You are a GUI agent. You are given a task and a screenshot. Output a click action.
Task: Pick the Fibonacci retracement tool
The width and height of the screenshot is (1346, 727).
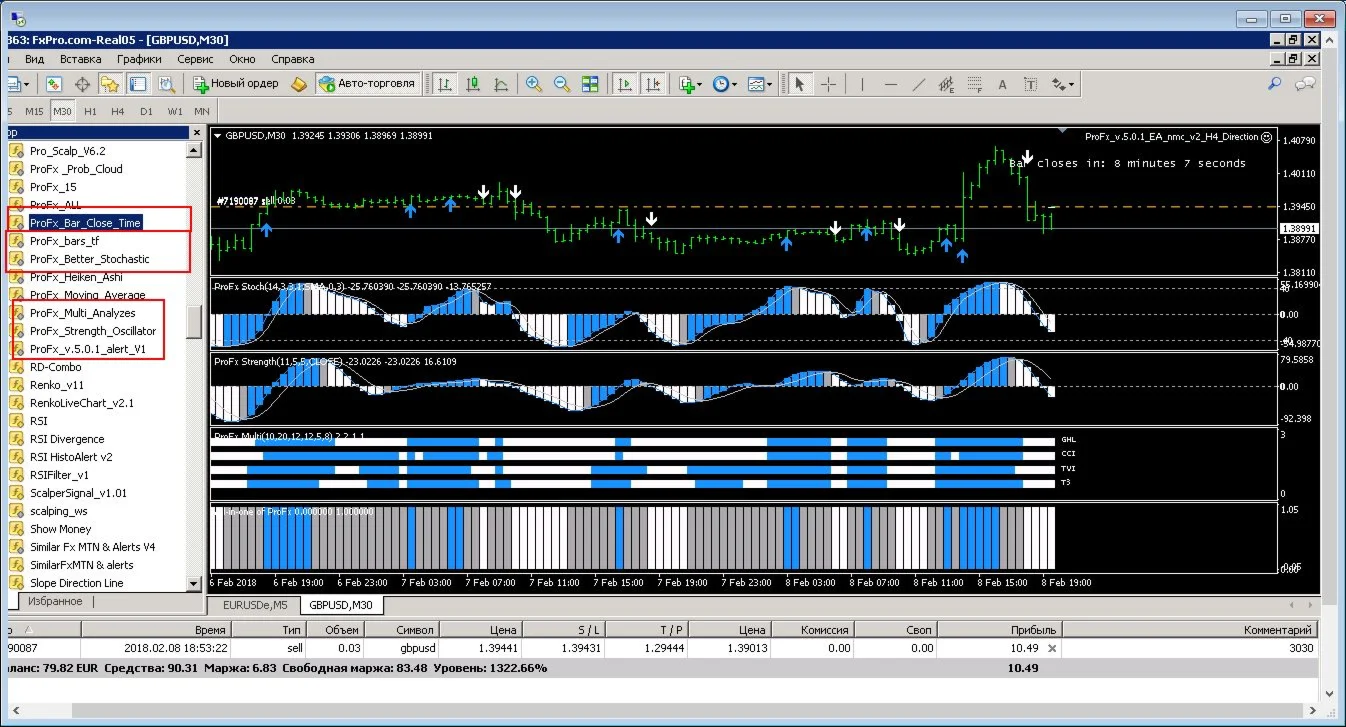(974, 84)
